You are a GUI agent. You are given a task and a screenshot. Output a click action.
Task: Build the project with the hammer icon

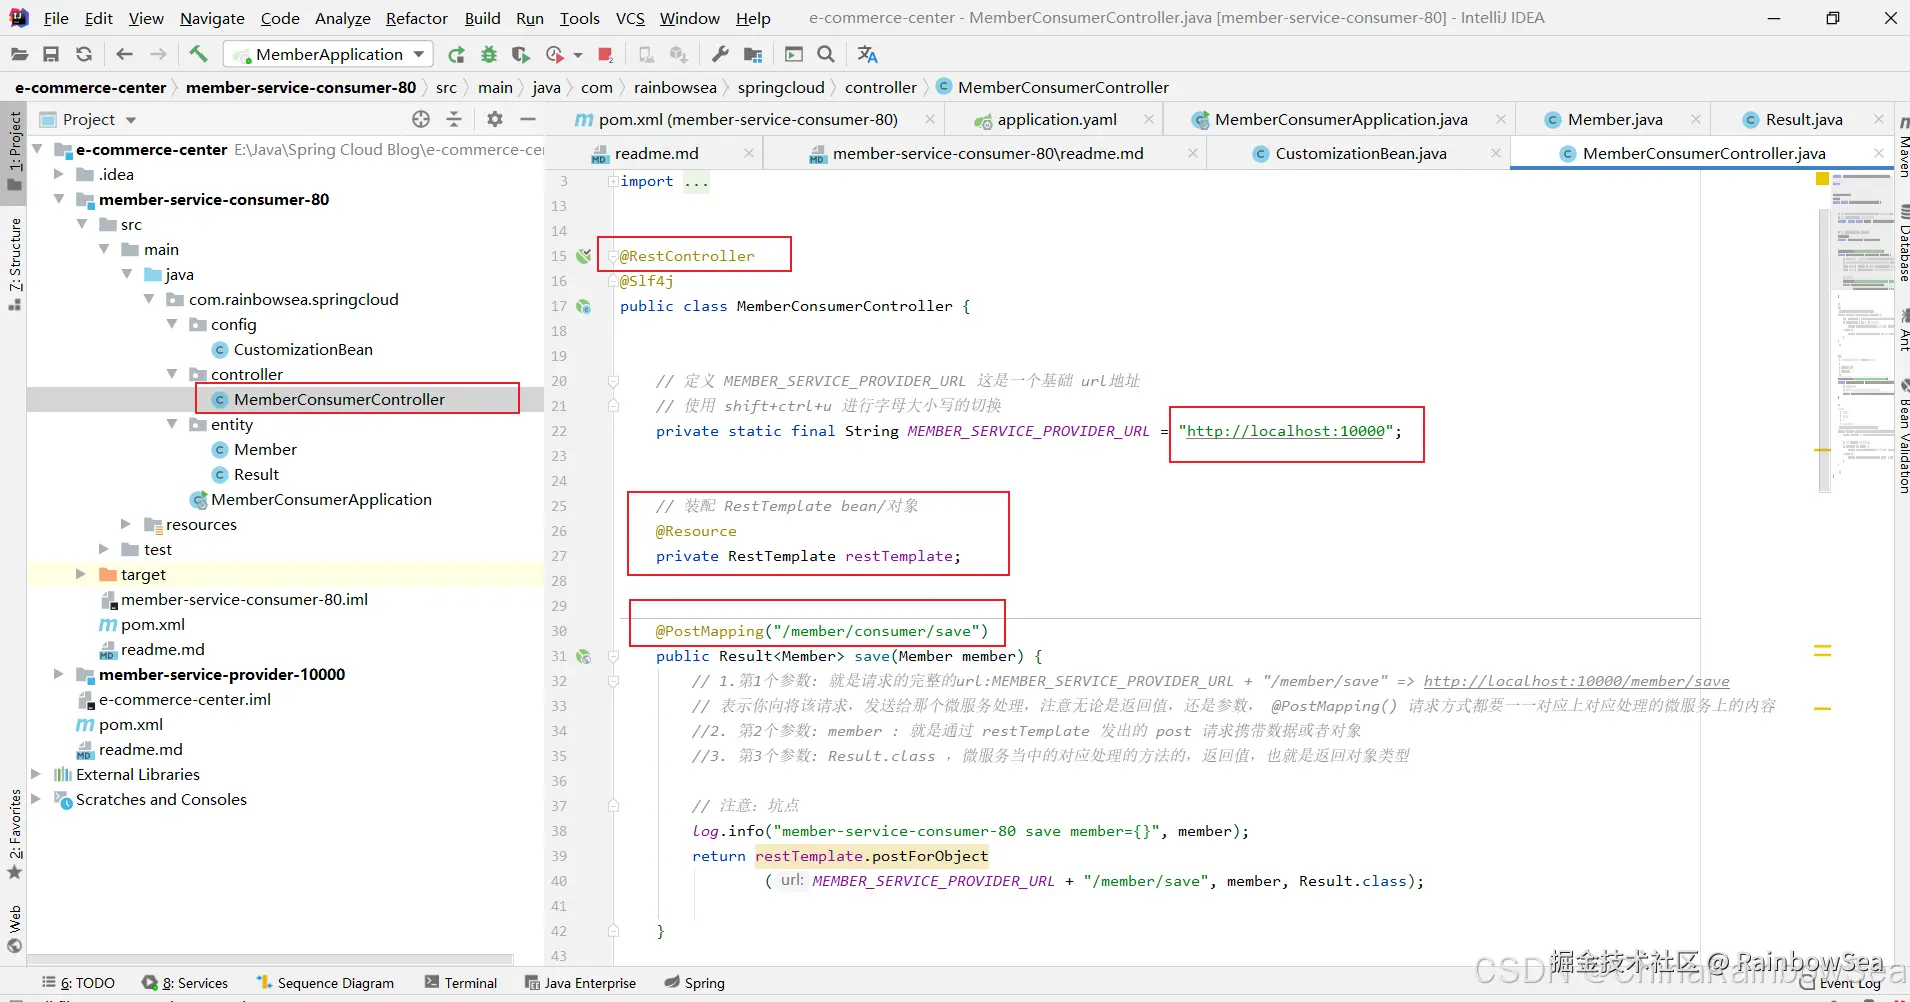[x=198, y=54]
